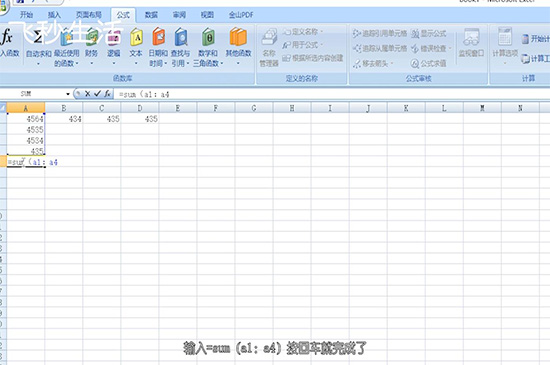Click Use in Formula option

tap(302, 45)
